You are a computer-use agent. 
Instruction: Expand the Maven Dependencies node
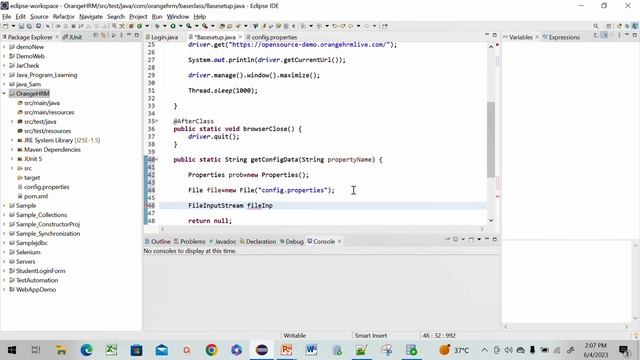pyautogui.click(x=12, y=150)
